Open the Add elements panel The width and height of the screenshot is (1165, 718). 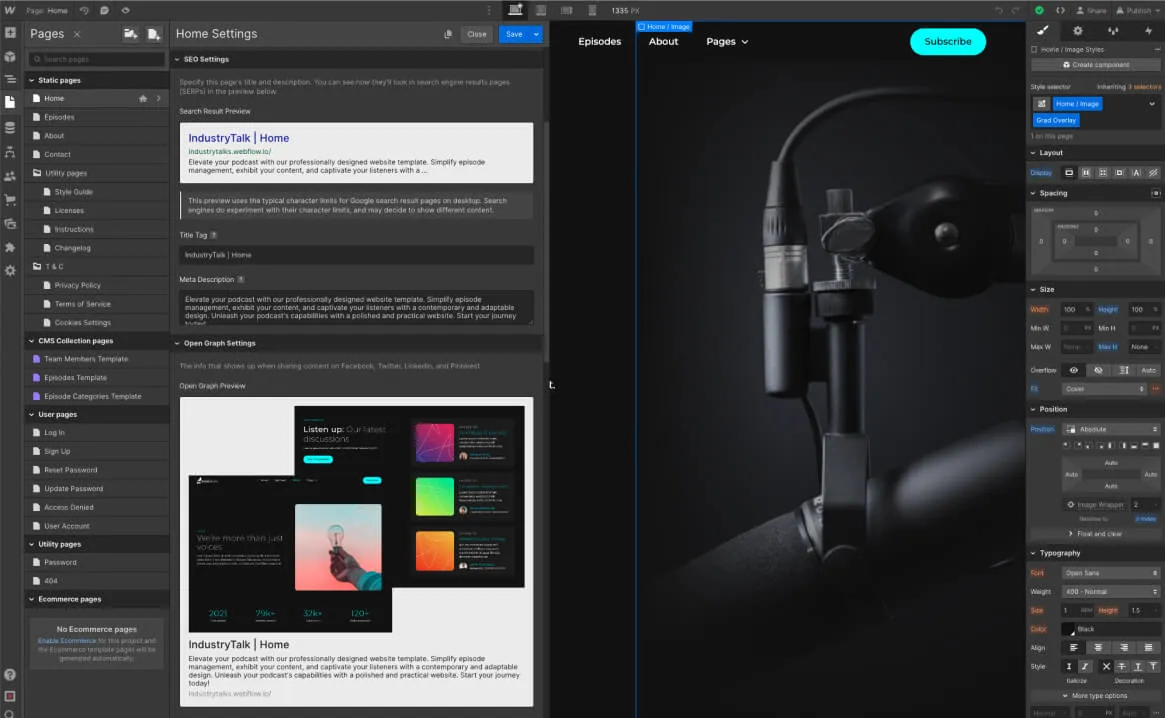click(x=10, y=33)
